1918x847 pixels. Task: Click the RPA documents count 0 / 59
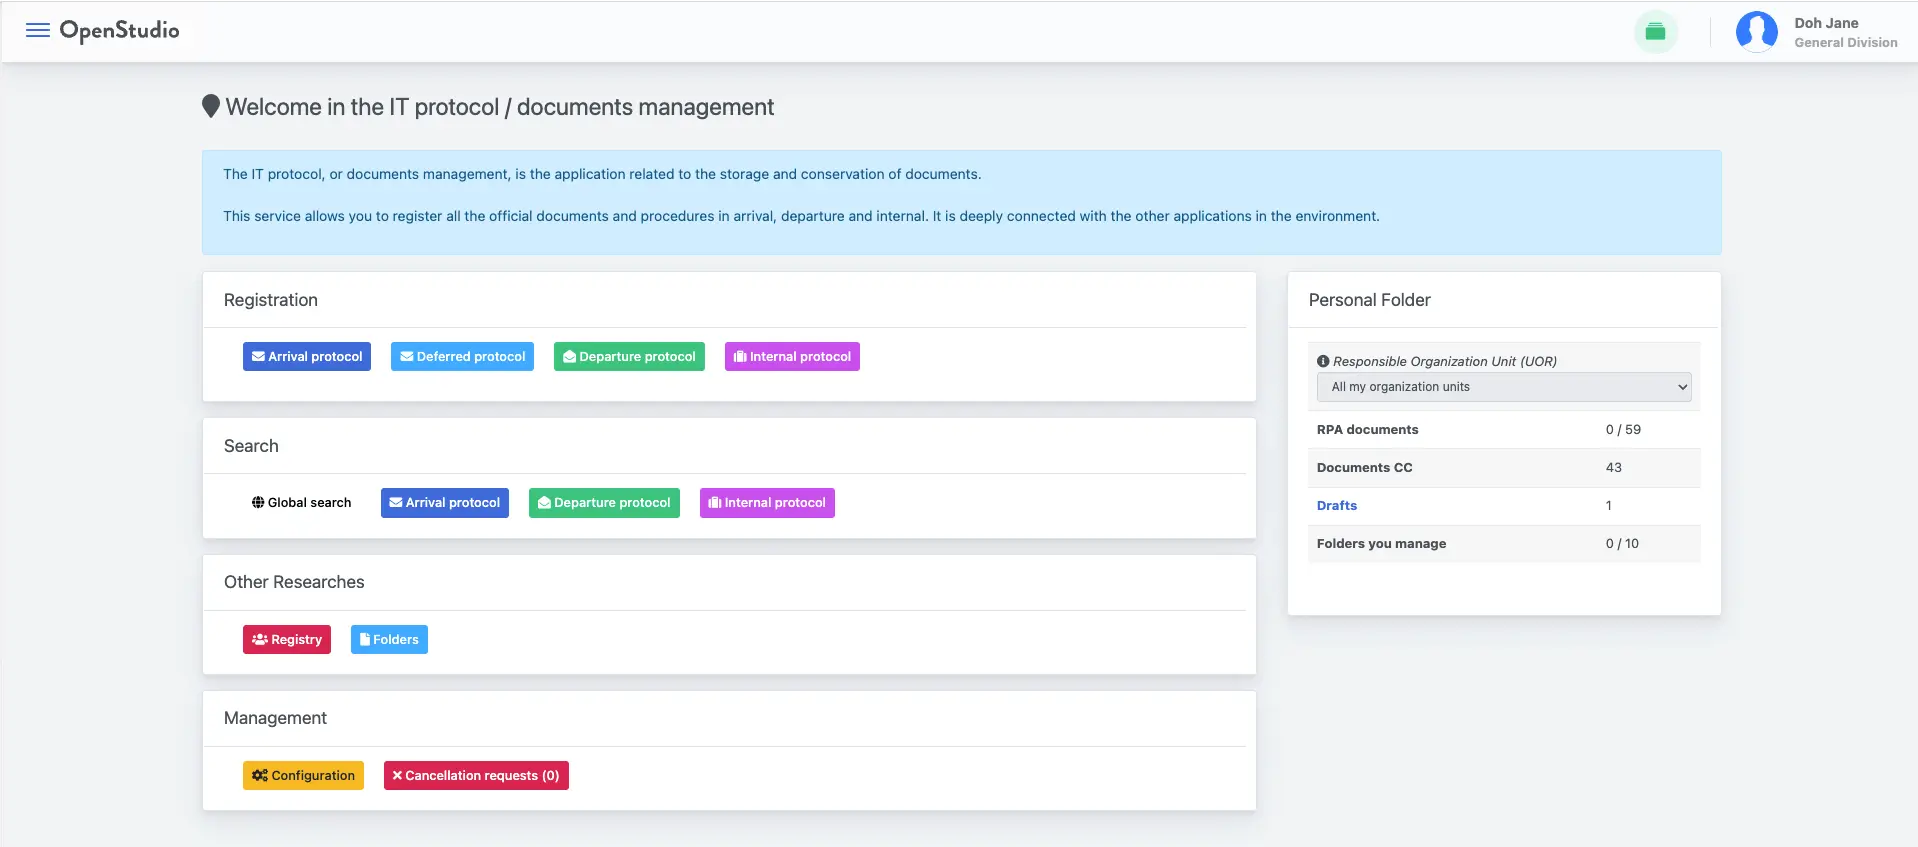[x=1623, y=430]
